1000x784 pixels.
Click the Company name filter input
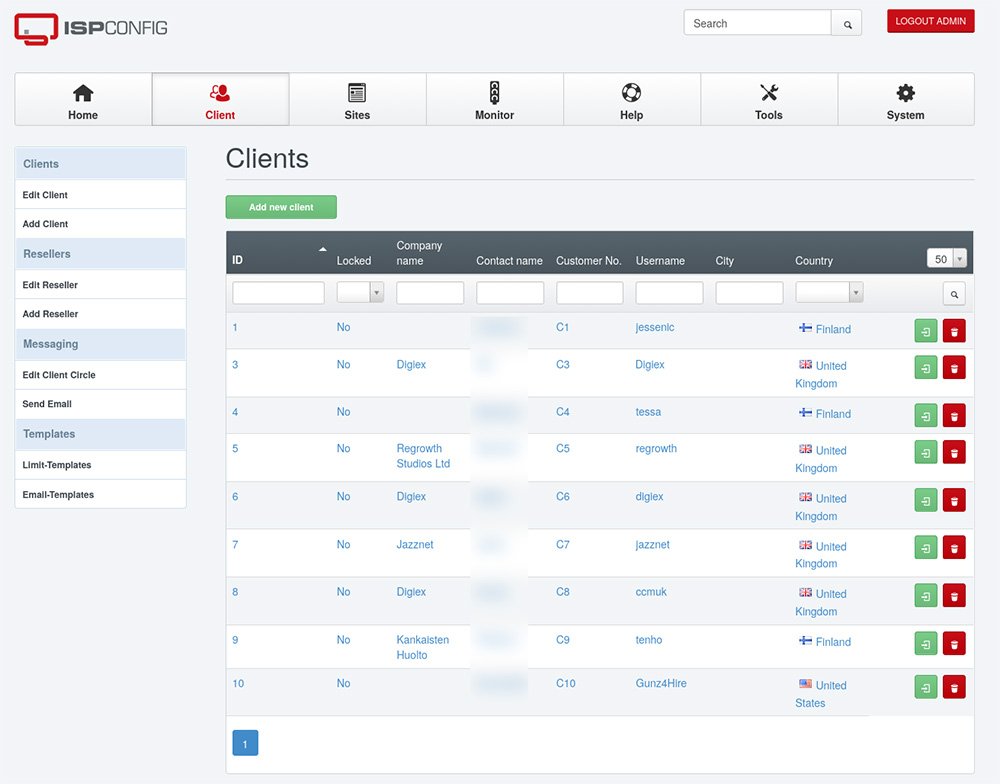pyautogui.click(x=430, y=293)
